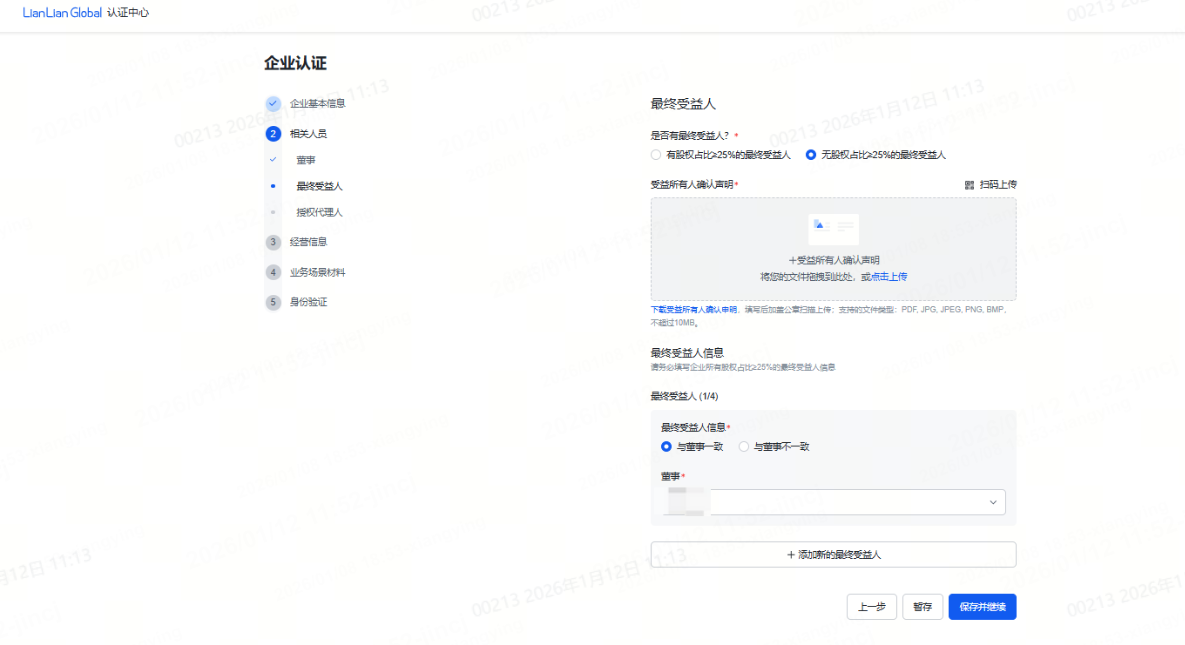Image resolution: width=1185 pixels, height=645 pixels.
Task: Click the 受益所有人确认声明 upload drop area
Action: [x=834, y=250]
